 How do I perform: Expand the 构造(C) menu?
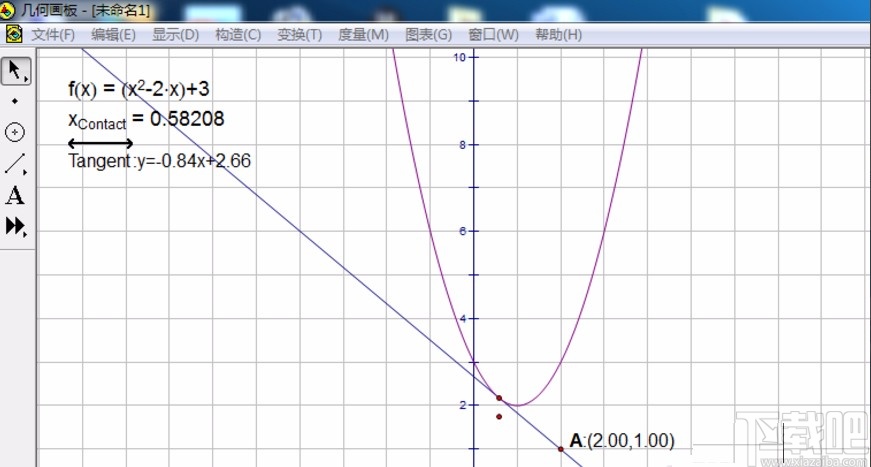(237, 34)
